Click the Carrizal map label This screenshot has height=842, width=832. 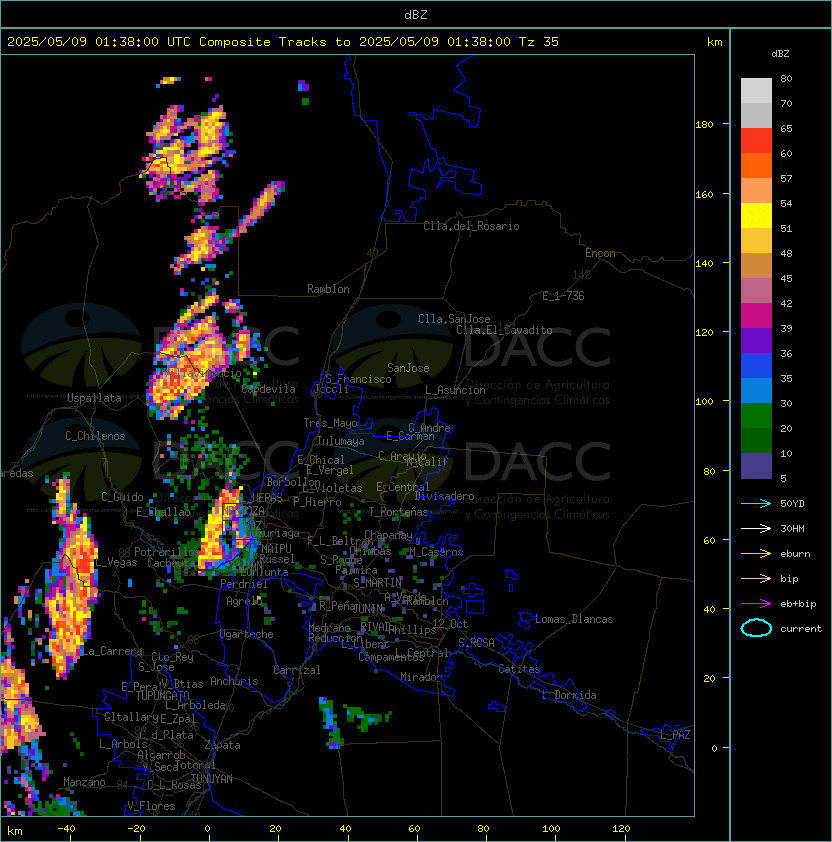click(x=297, y=670)
